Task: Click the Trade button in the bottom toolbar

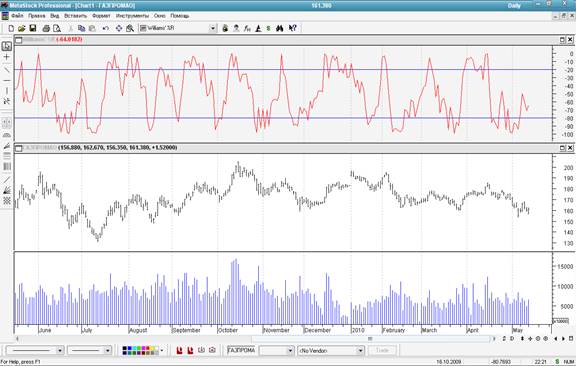Action: click(382, 350)
